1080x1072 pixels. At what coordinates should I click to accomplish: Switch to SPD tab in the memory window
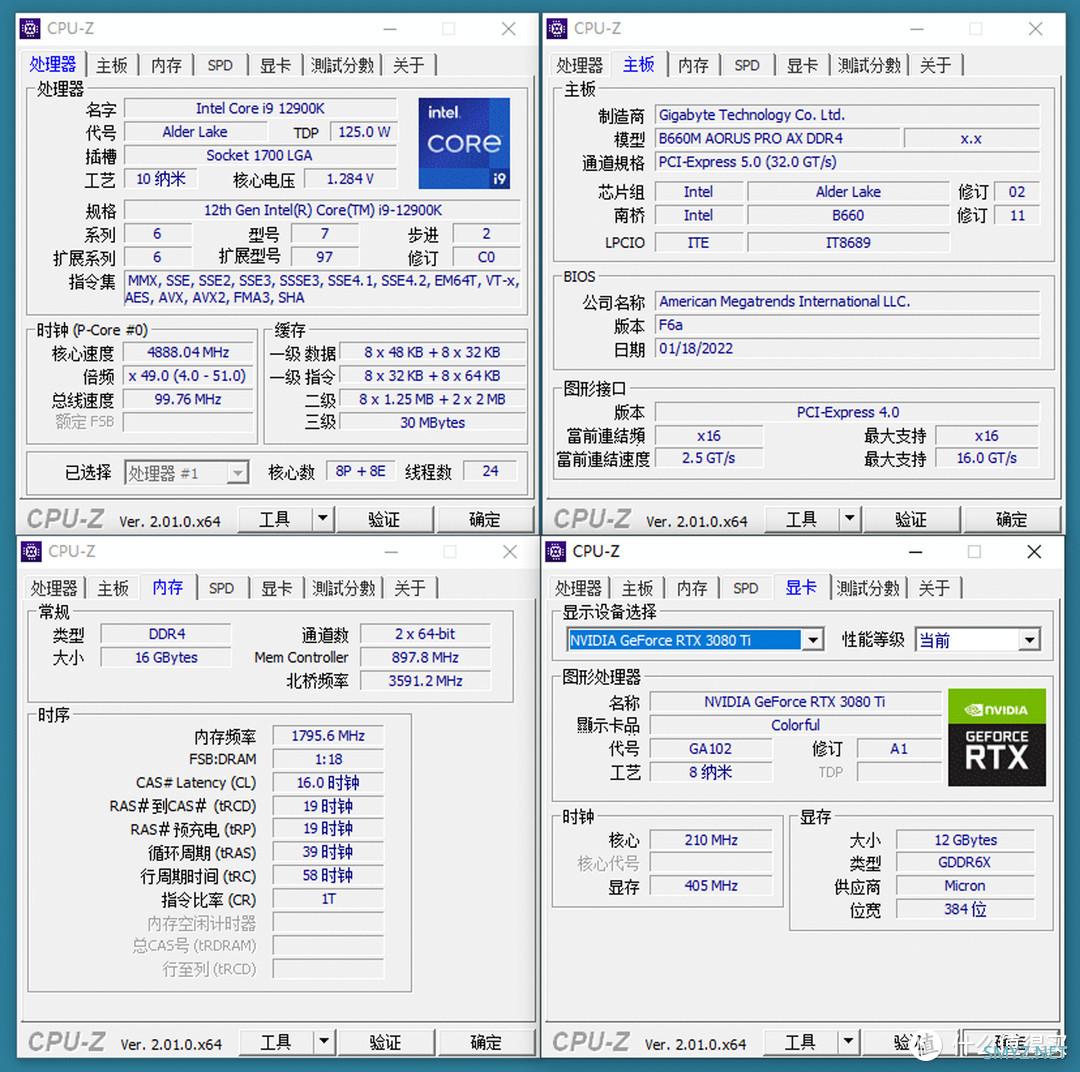tap(221, 588)
